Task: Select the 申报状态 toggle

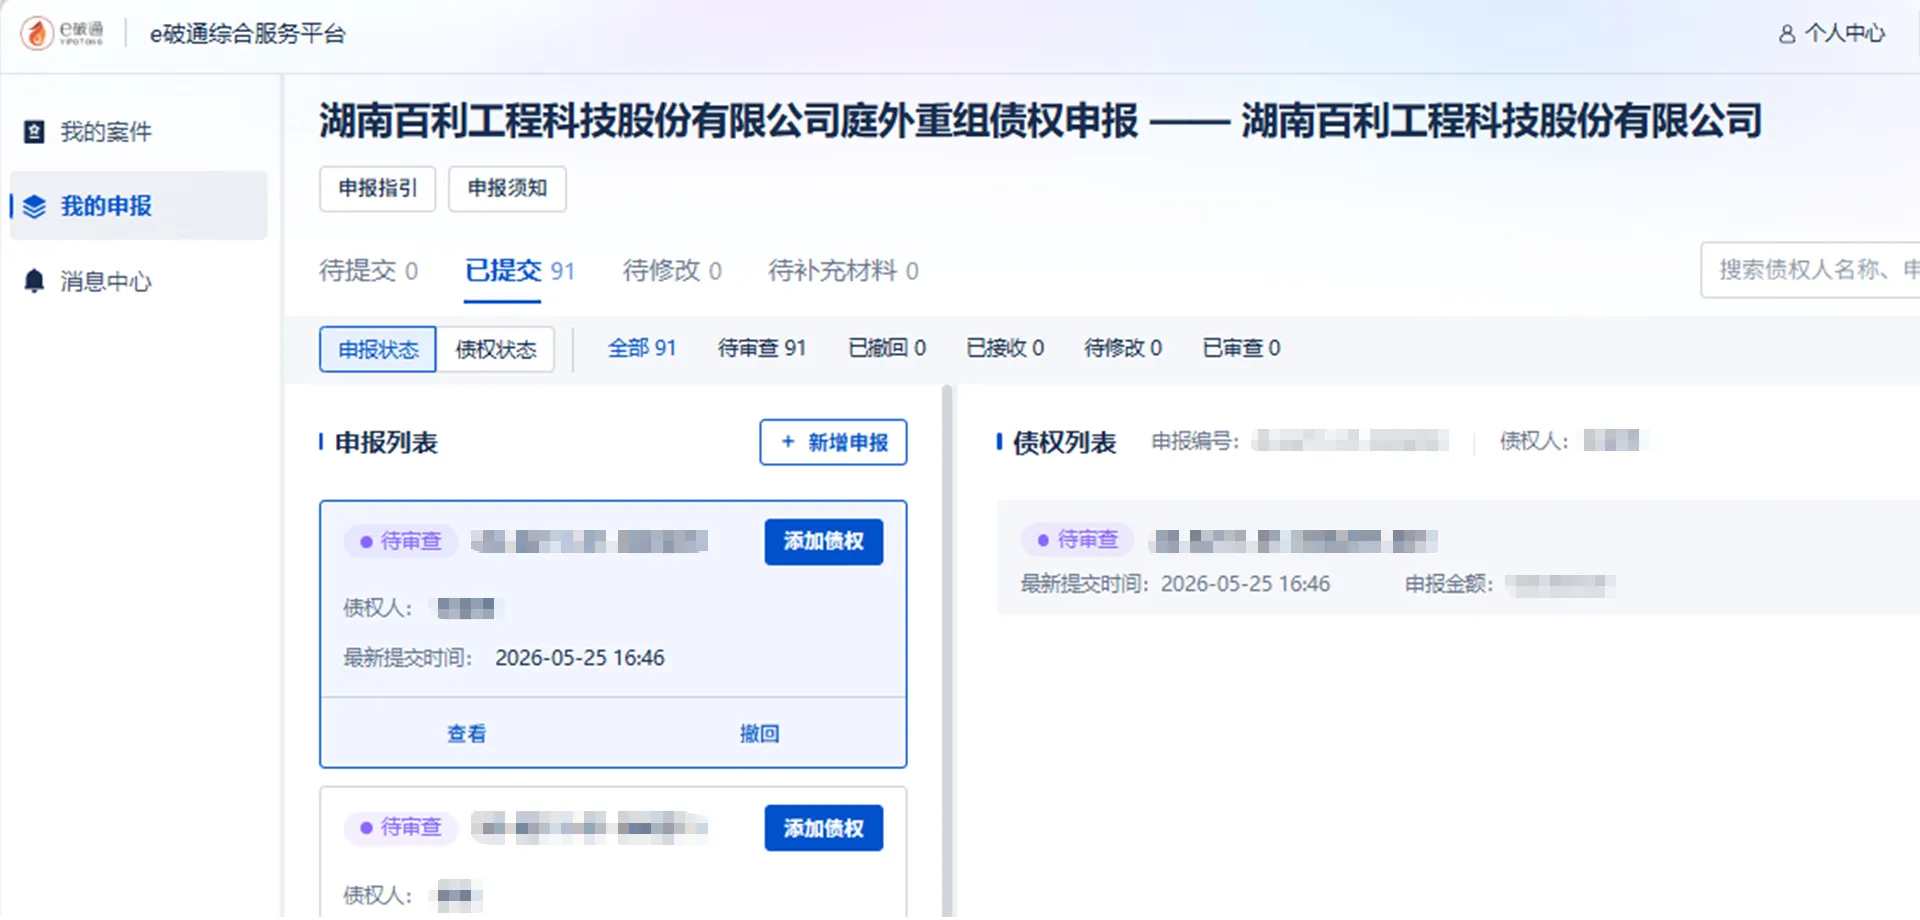Action: pos(378,349)
